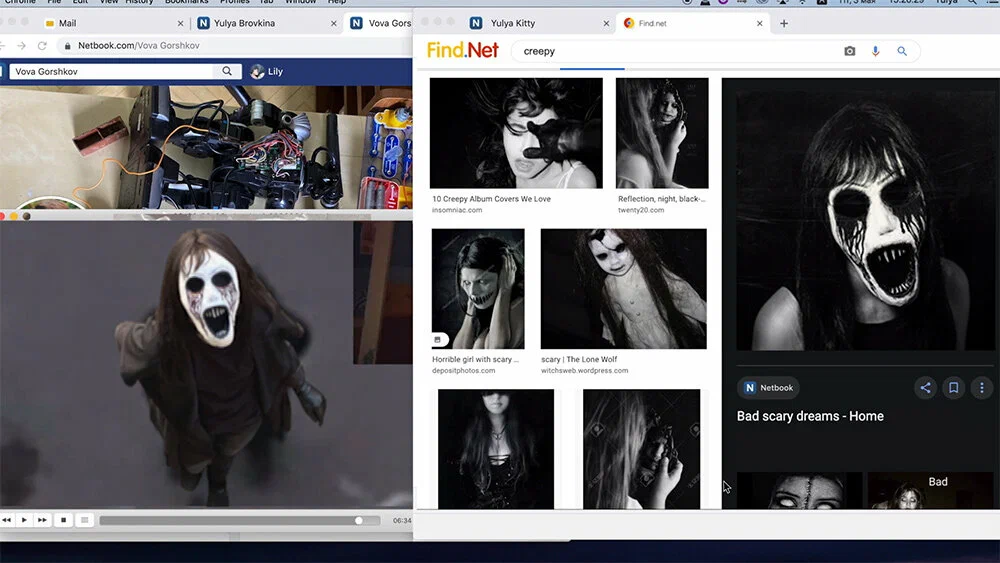Click the depositphotos.com source link

464,370
